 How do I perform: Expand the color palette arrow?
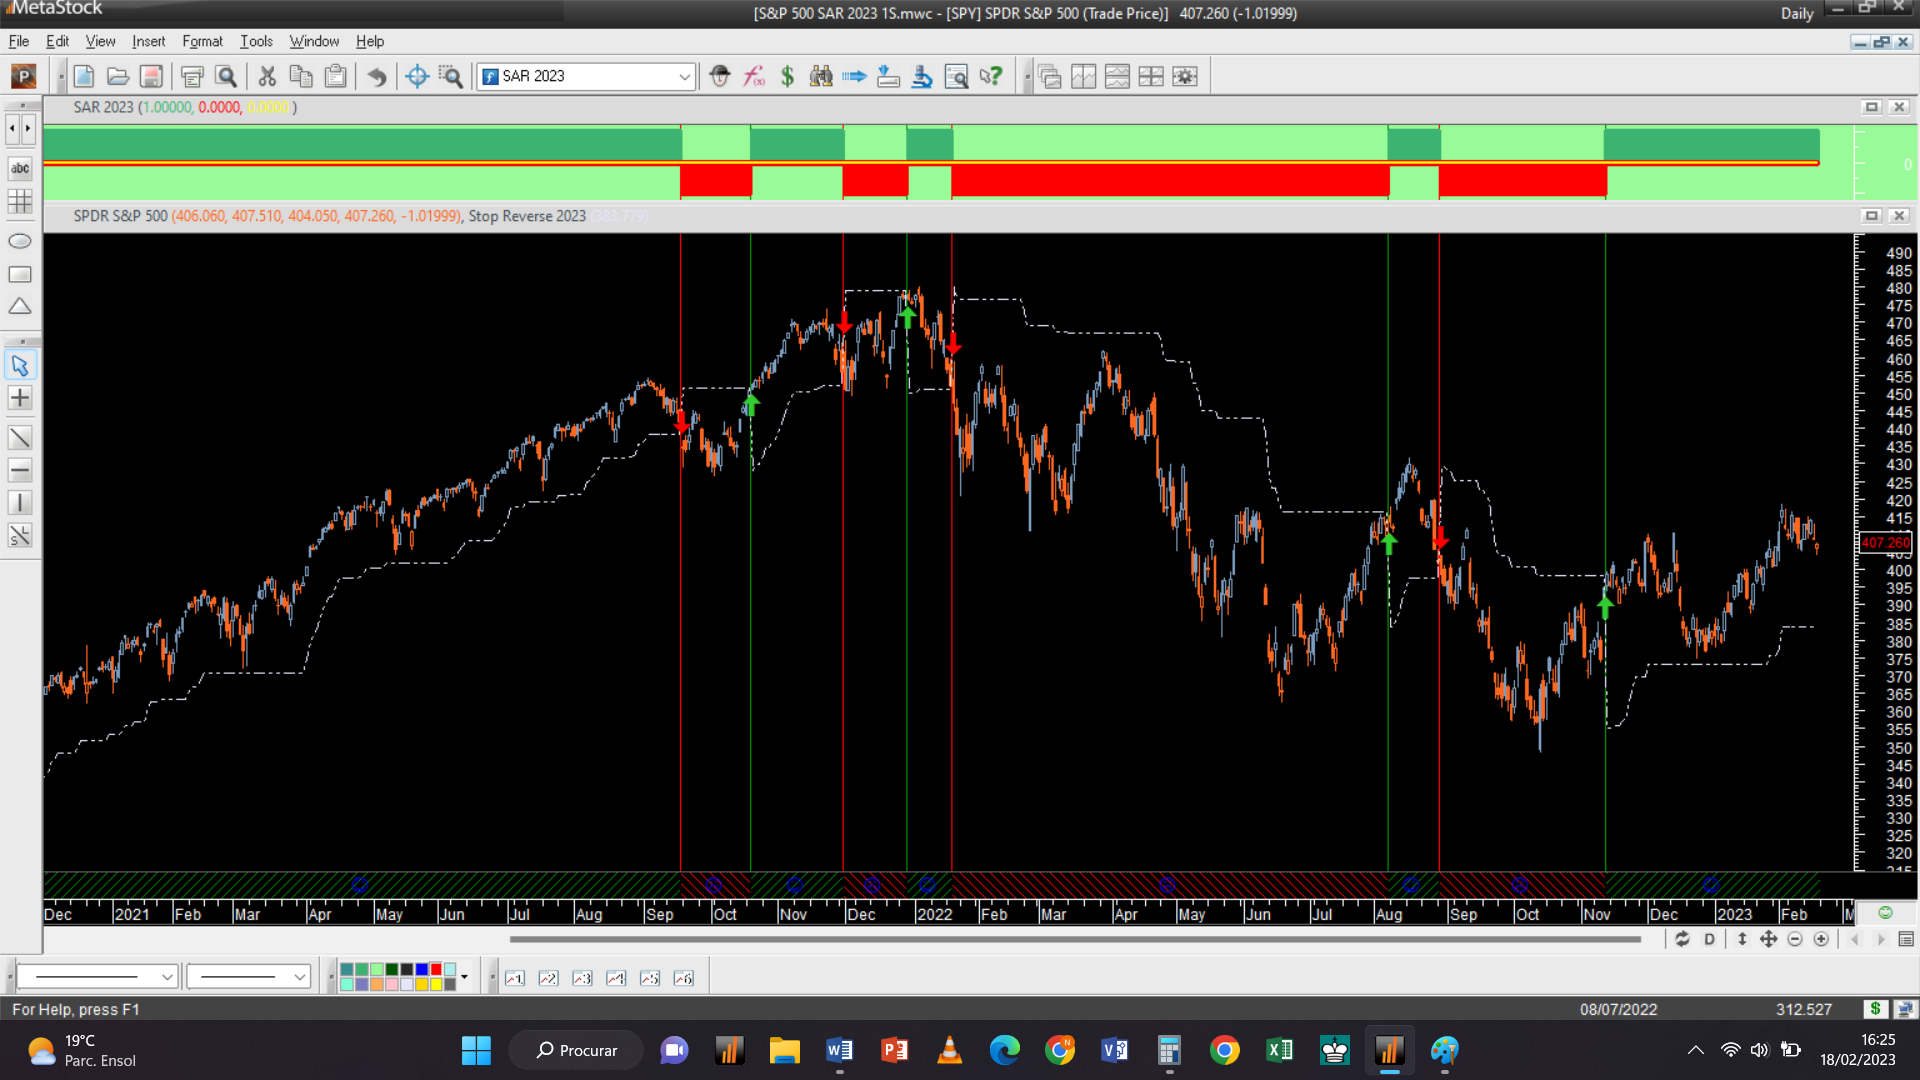(x=464, y=977)
